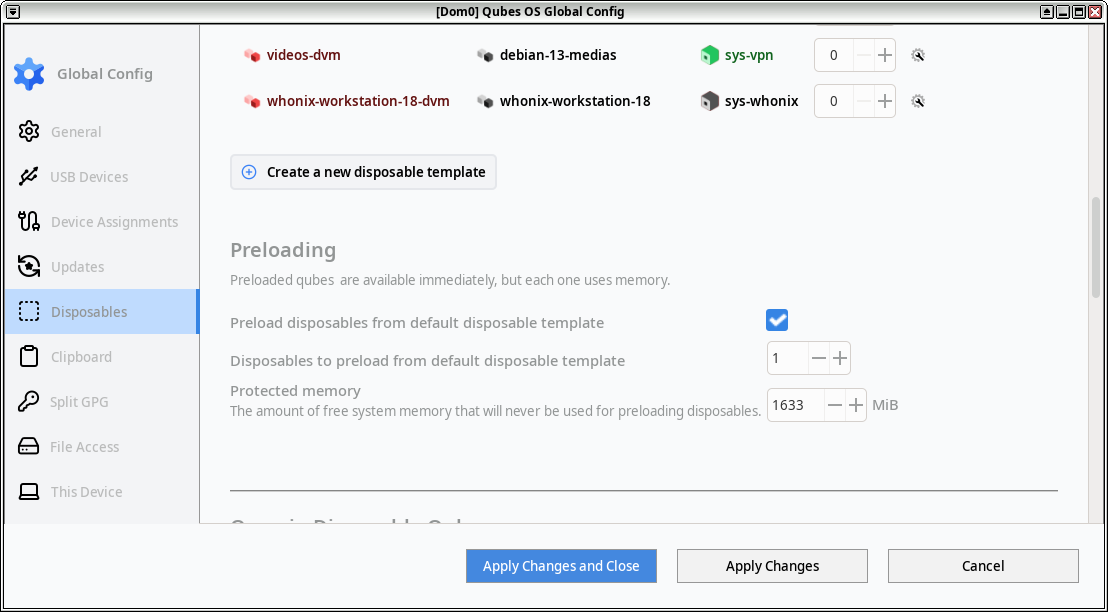Click the USB Devices sidebar icon
Screen dimensions: 1108x612
(x=28, y=177)
